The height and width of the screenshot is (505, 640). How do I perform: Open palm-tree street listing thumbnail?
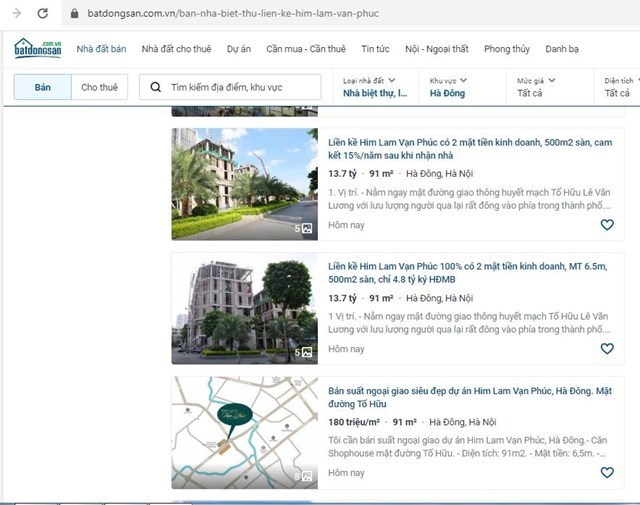point(244,184)
